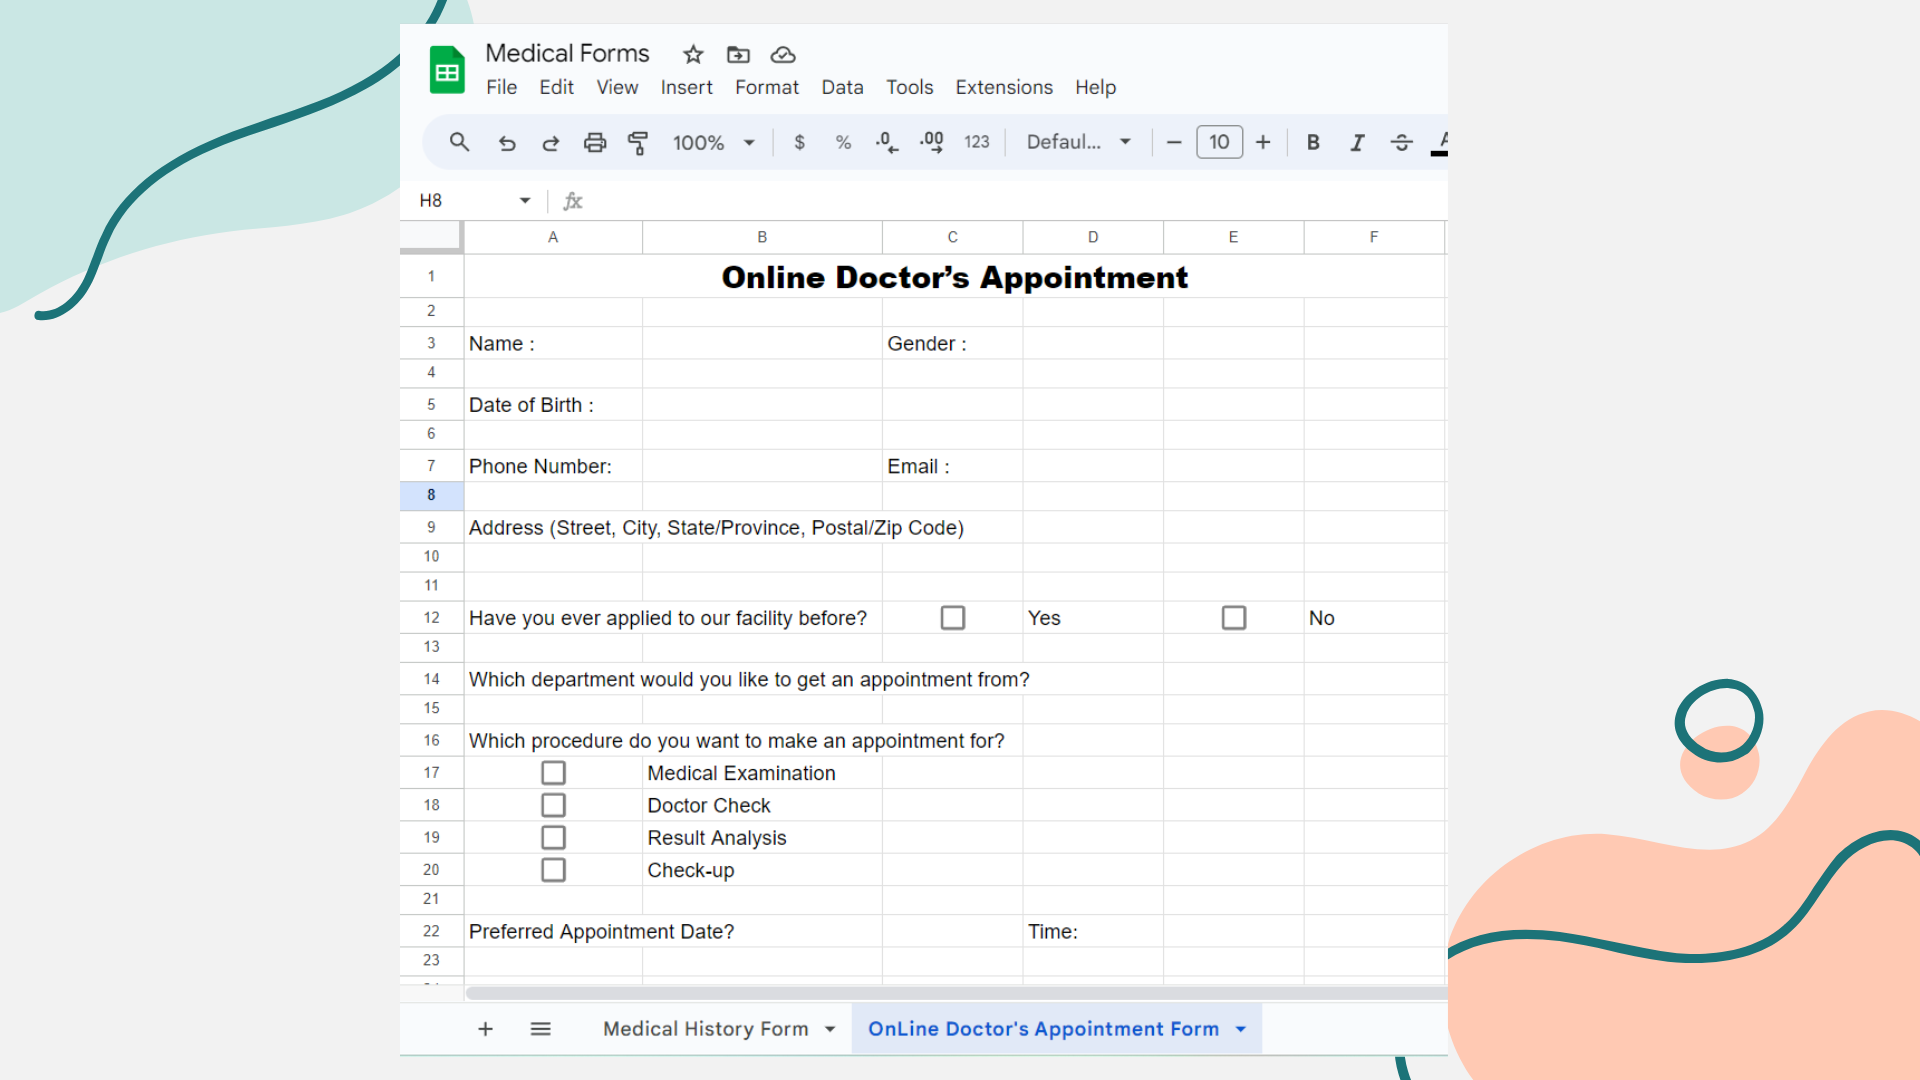Viewport: 1920px width, 1080px height.
Task: Open the Format menu
Action: coord(766,87)
